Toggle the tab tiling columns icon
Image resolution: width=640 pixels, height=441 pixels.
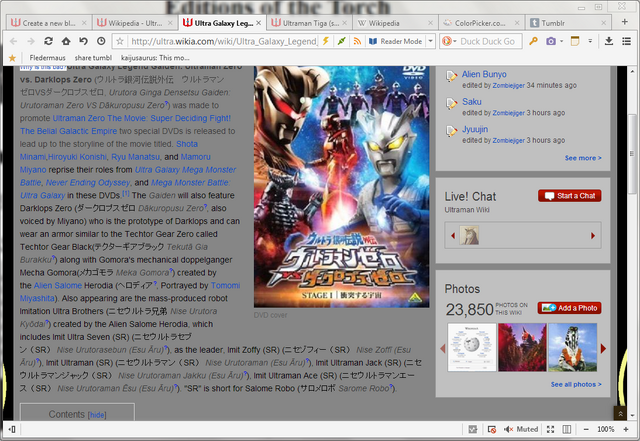pyautogui.click(x=567, y=429)
